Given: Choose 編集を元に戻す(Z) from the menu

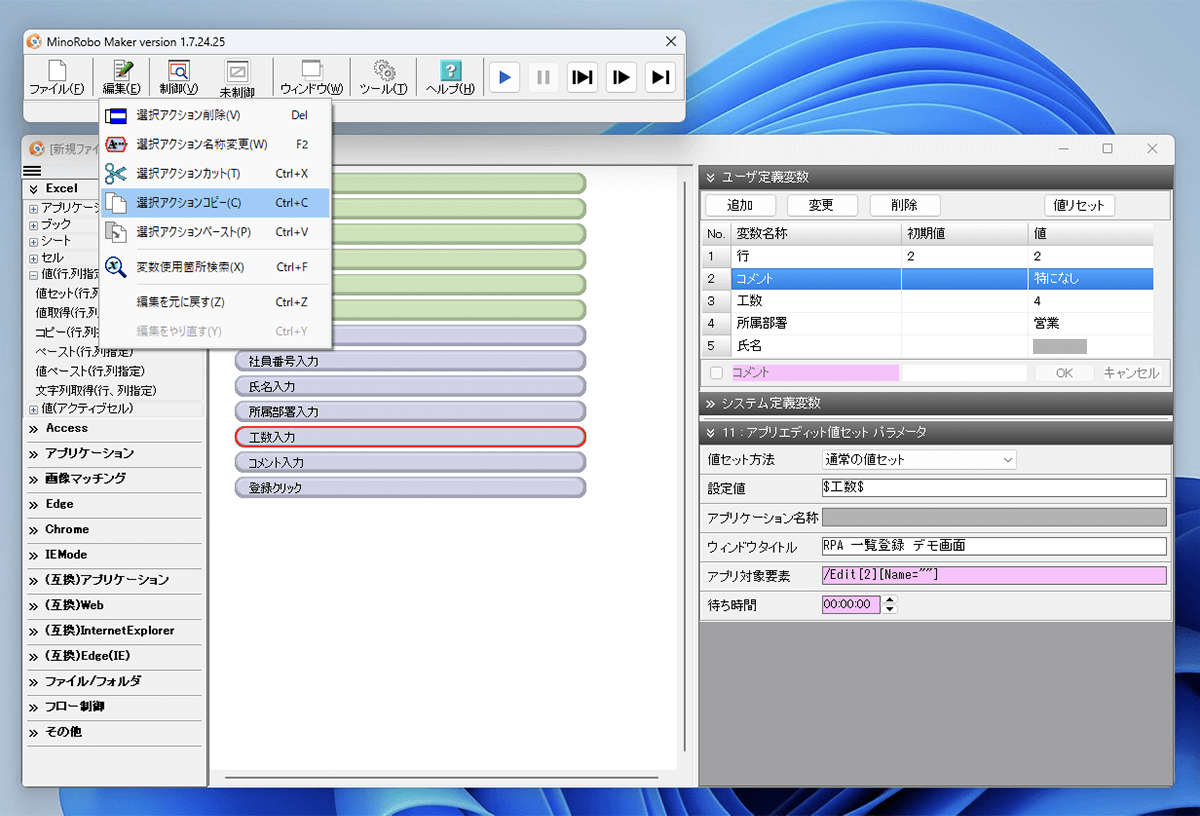Looking at the screenshot, I should click(x=180, y=302).
